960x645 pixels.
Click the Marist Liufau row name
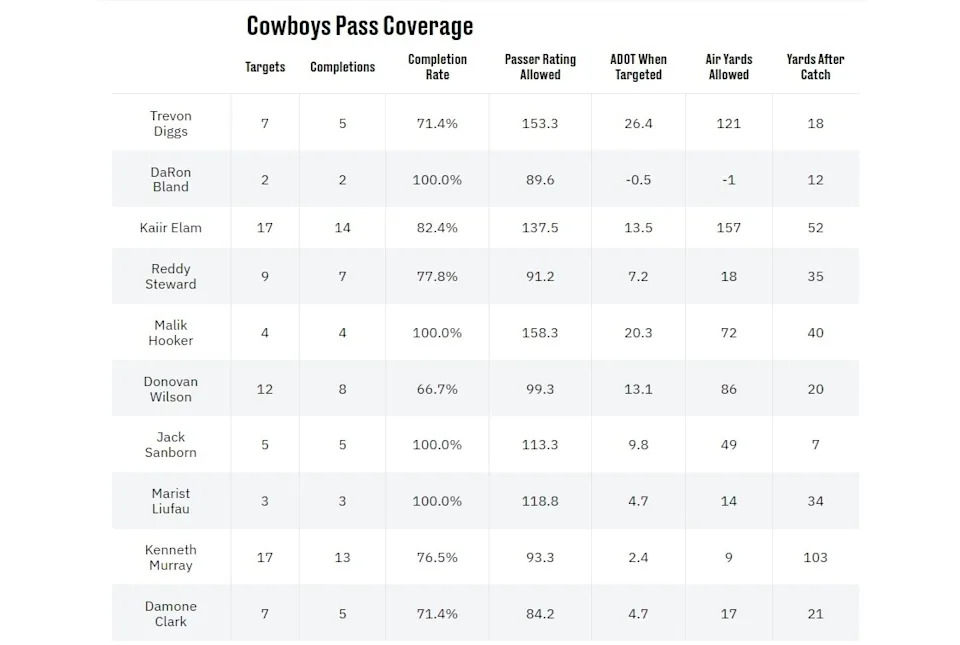point(171,501)
